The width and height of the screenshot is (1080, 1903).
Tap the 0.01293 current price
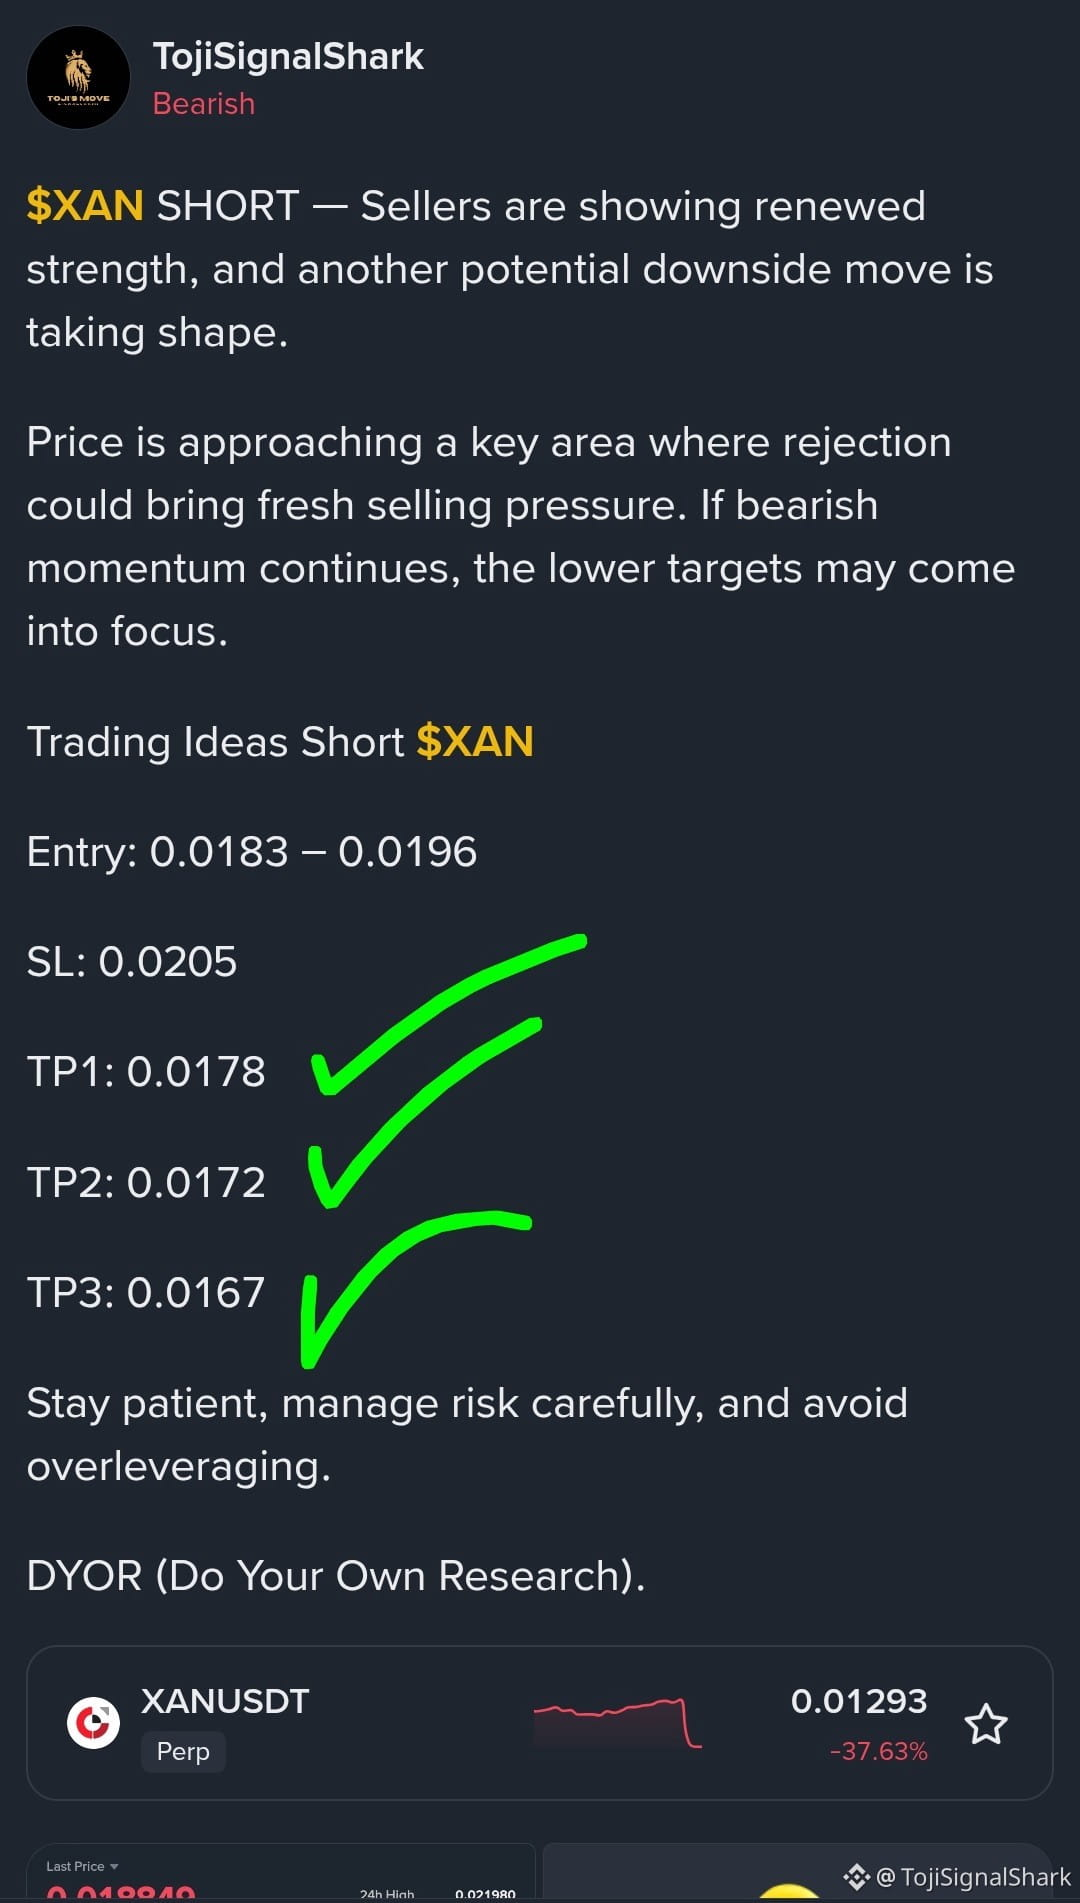pyautogui.click(x=859, y=1701)
